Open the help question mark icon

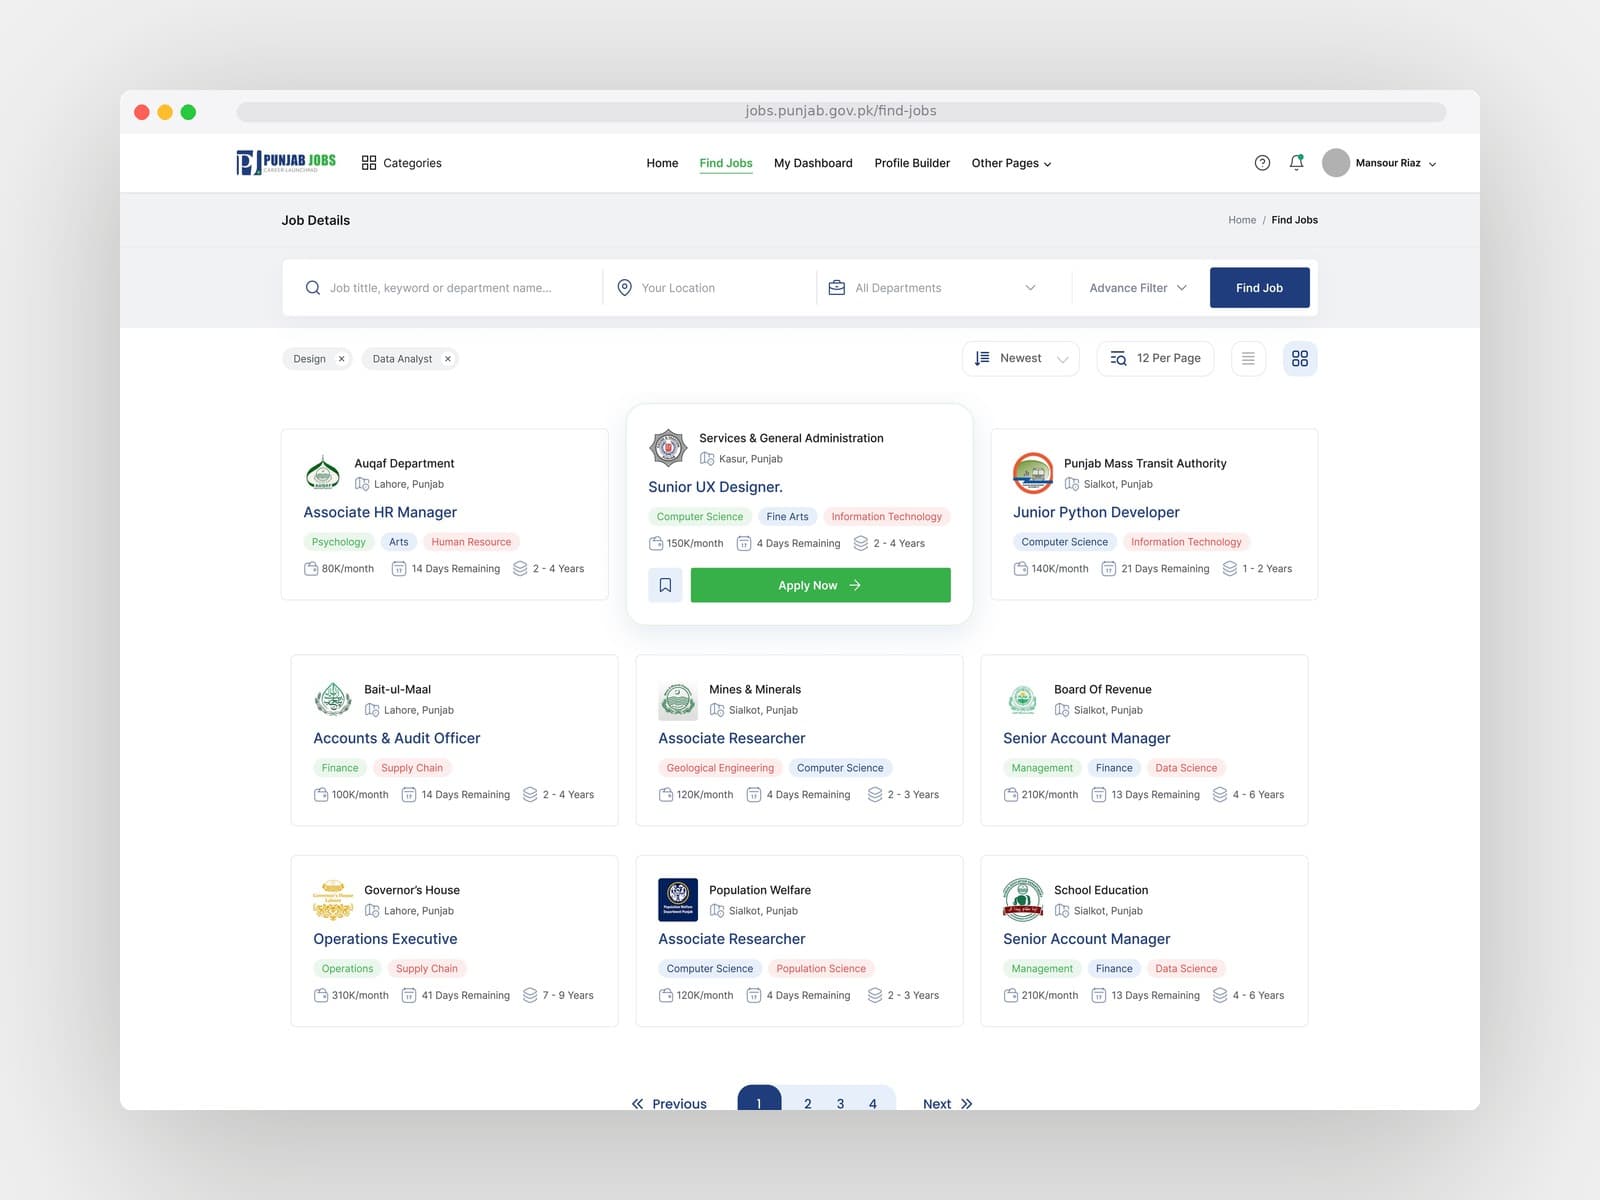click(1262, 163)
